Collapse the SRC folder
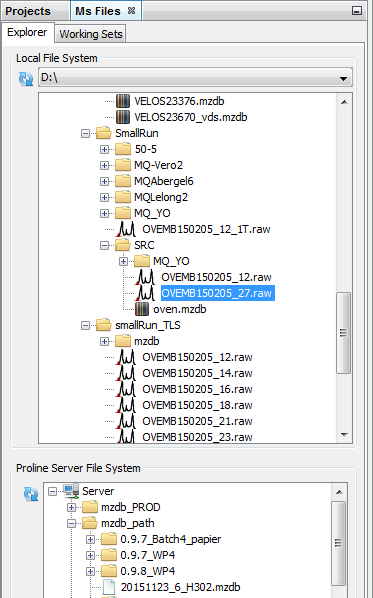Viewport: 373px width, 598px height. 104,246
